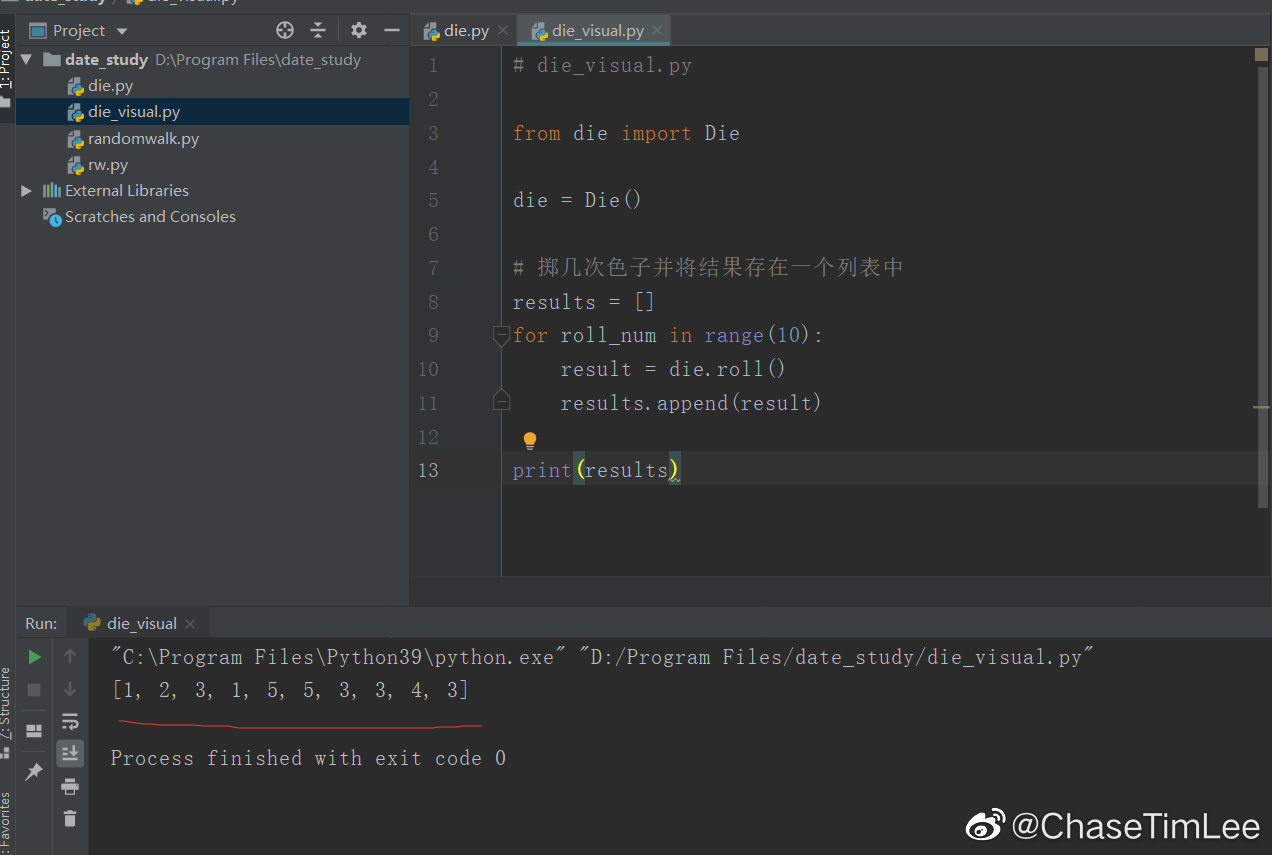Select rw.py in project tree

(108, 165)
